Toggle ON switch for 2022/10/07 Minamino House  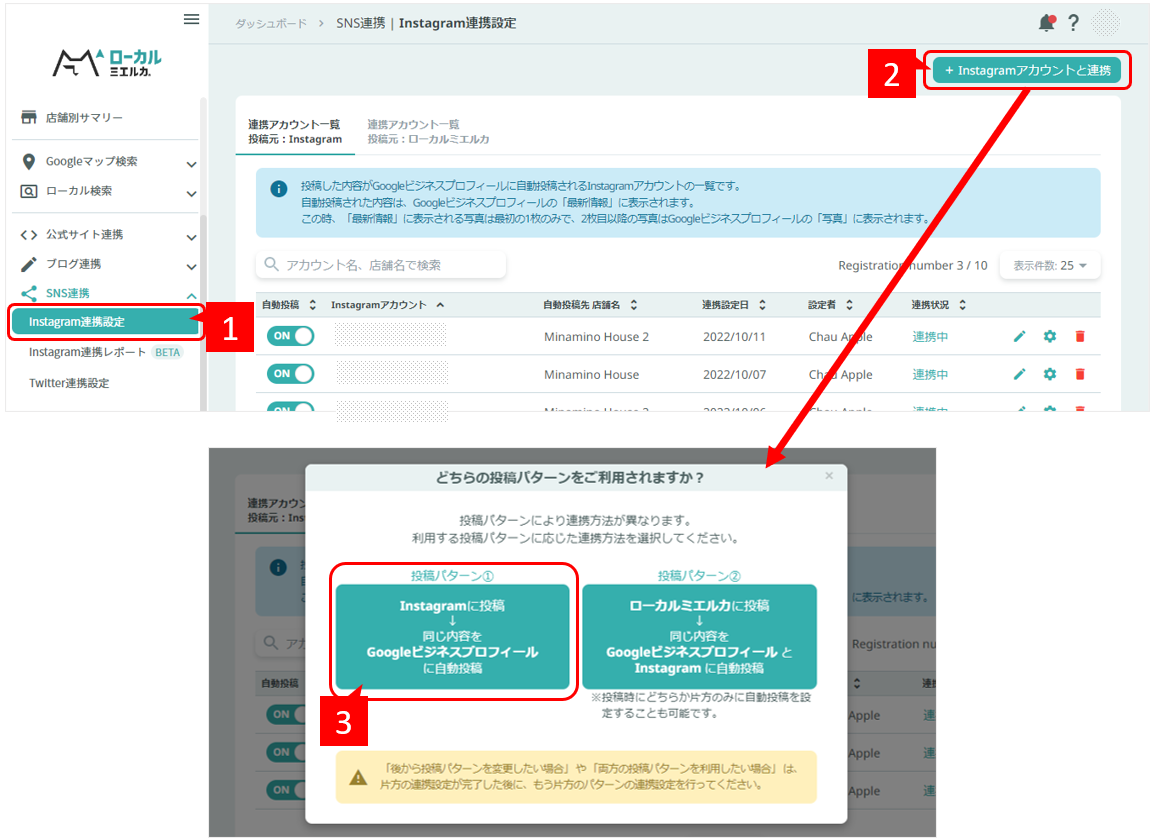pos(290,374)
